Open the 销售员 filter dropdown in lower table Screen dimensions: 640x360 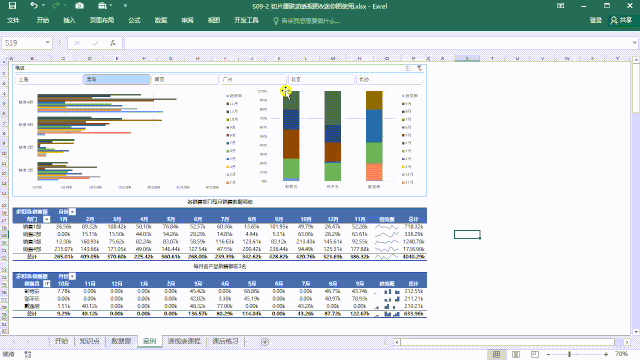[x=47, y=284]
